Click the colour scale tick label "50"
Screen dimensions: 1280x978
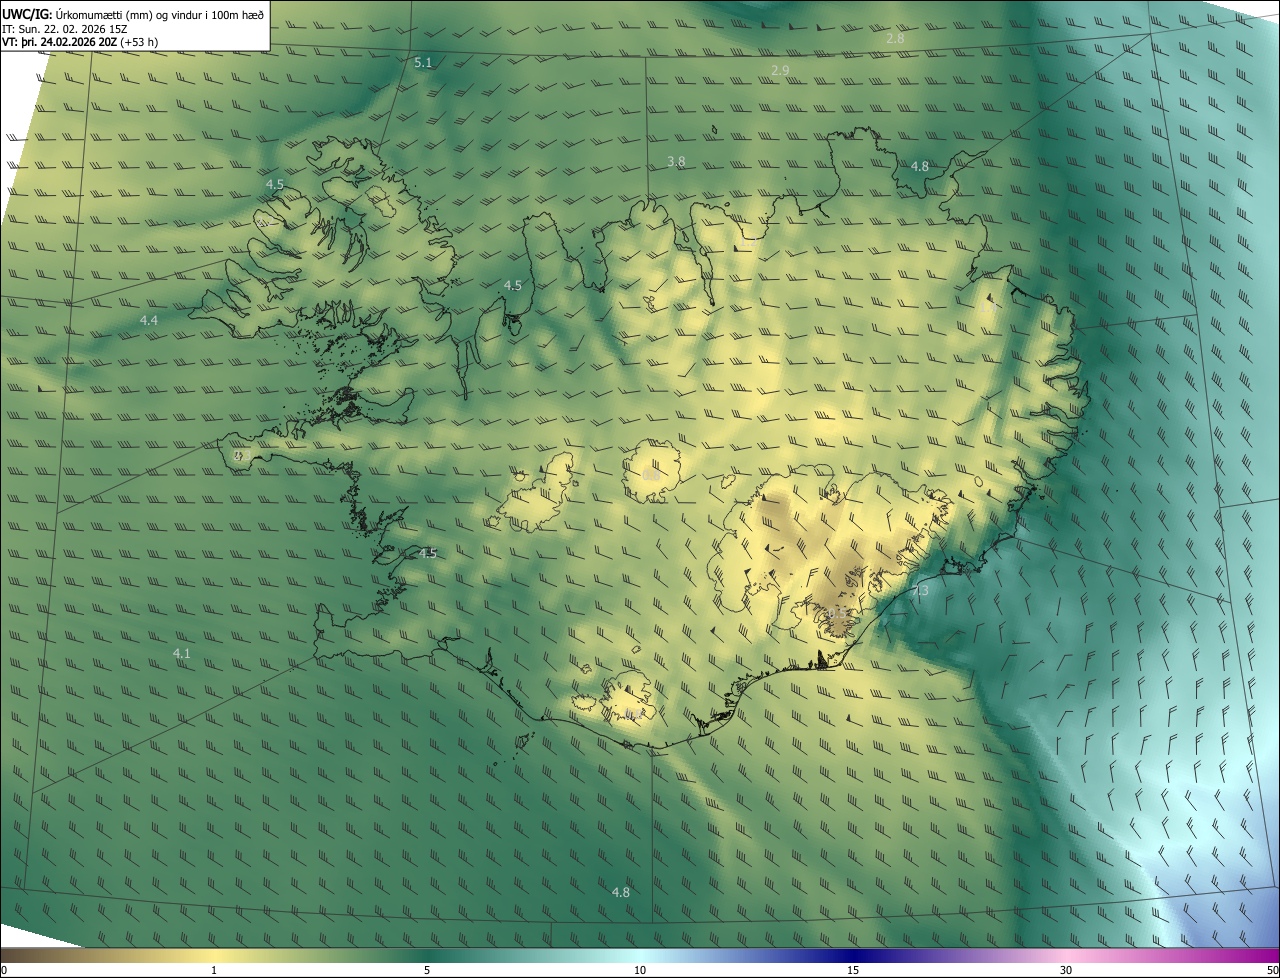[1272, 970]
